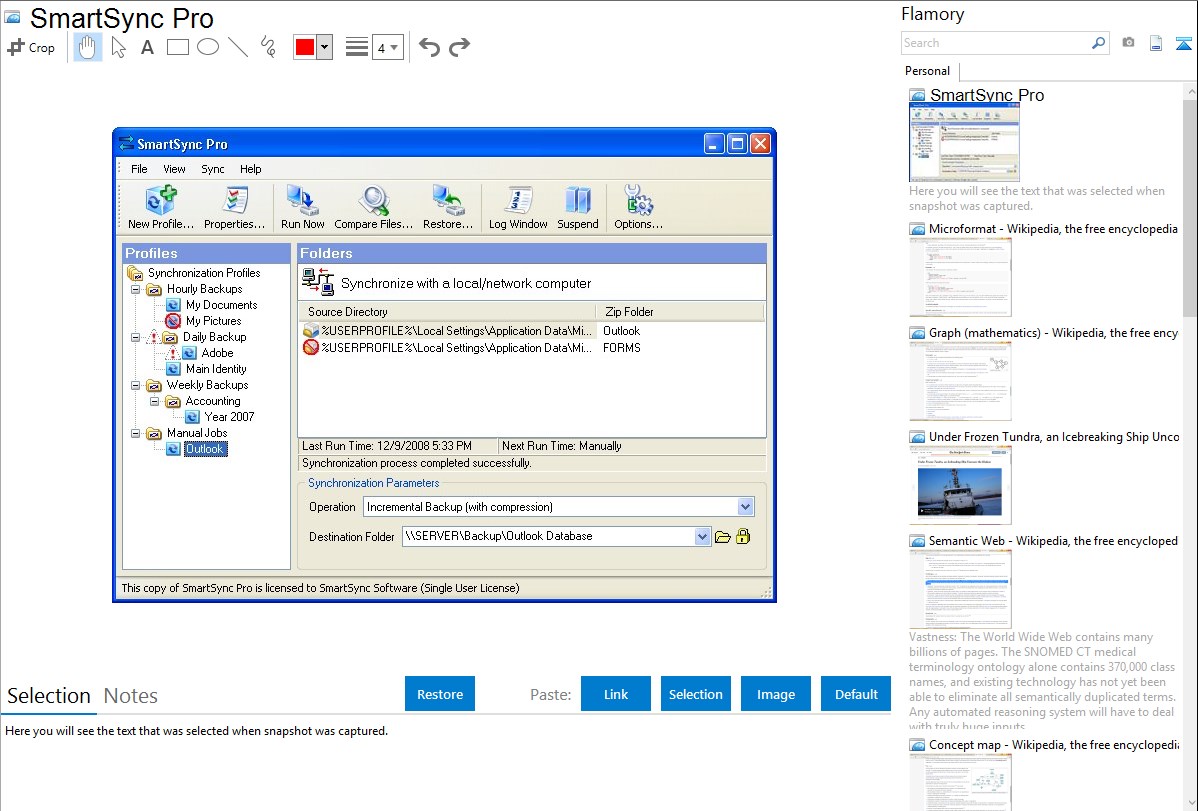Viewport: 1198px width, 811px height.
Task: Click the Restore toolbar icon in SmartSync
Action: [448, 207]
